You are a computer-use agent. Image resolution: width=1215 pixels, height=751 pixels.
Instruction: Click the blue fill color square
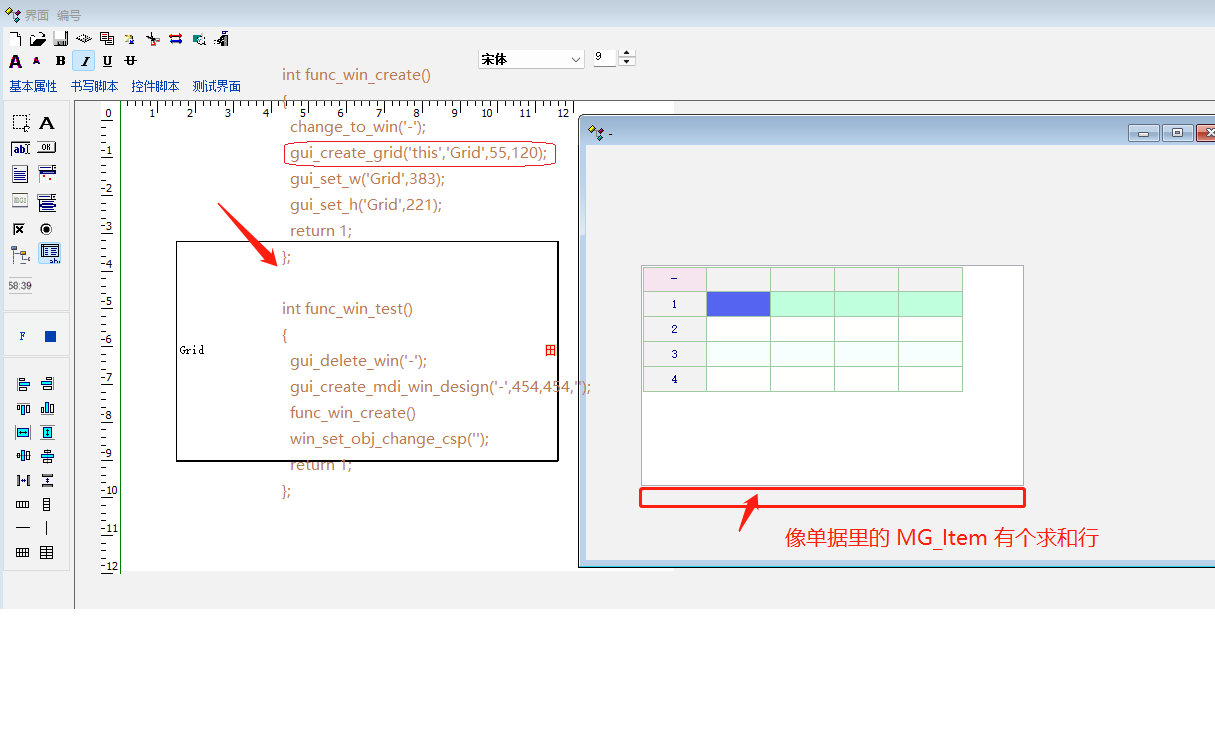tap(50, 337)
